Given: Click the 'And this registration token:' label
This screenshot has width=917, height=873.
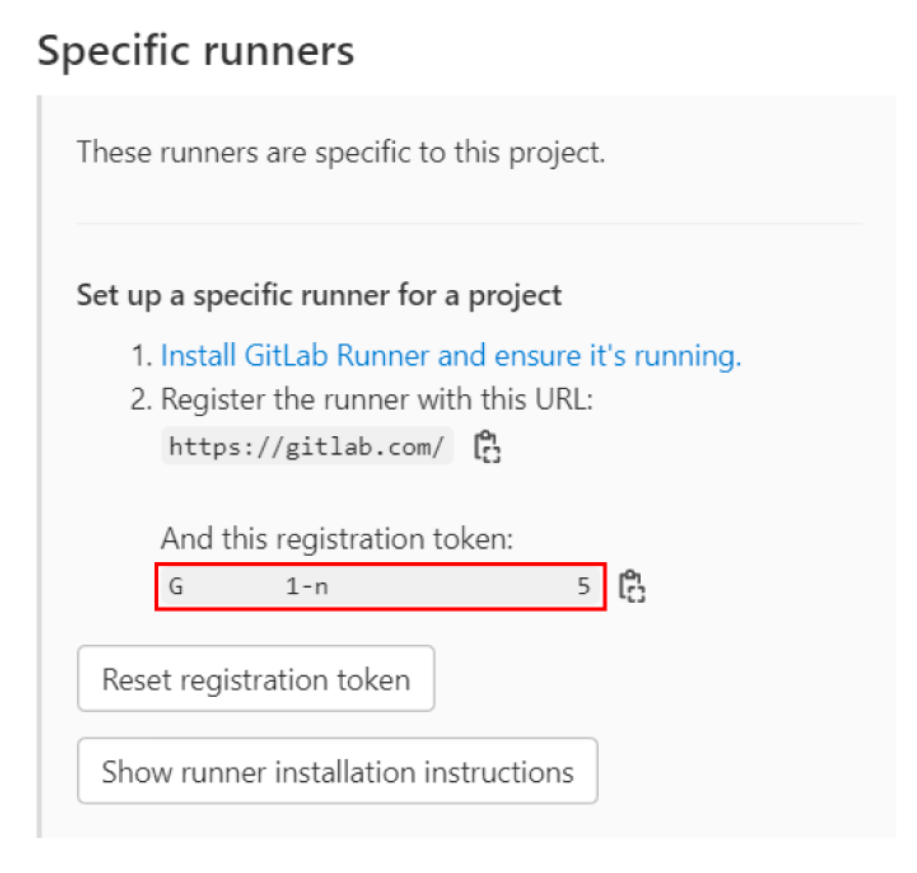Looking at the screenshot, I should tap(336, 540).
